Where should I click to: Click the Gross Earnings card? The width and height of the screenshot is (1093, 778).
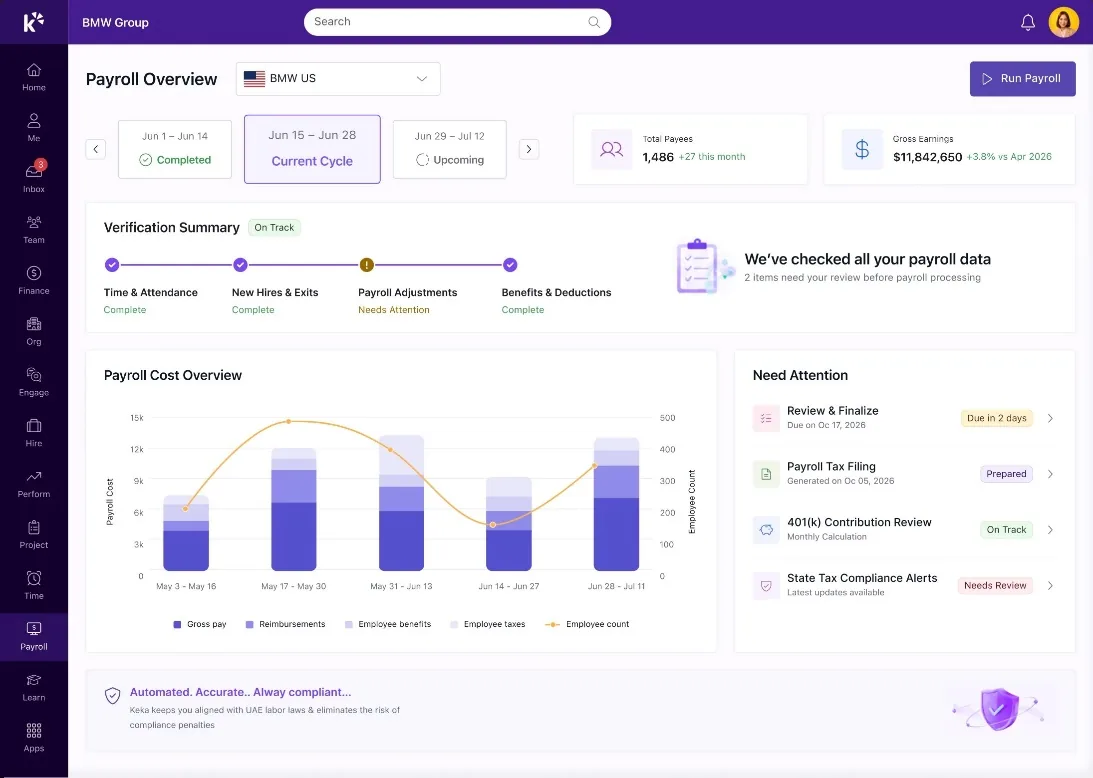coord(949,149)
